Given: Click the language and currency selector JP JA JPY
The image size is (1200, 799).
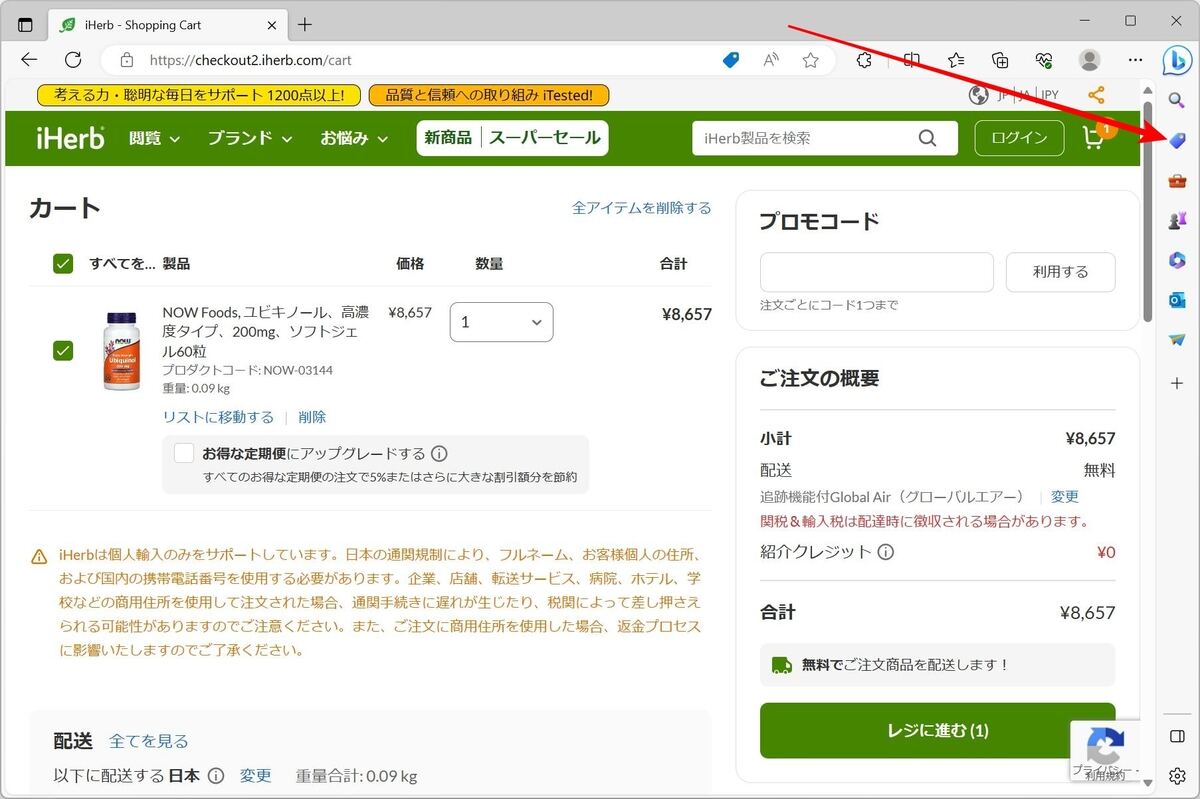Looking at the screenshot, I should tap(1014, 95).
